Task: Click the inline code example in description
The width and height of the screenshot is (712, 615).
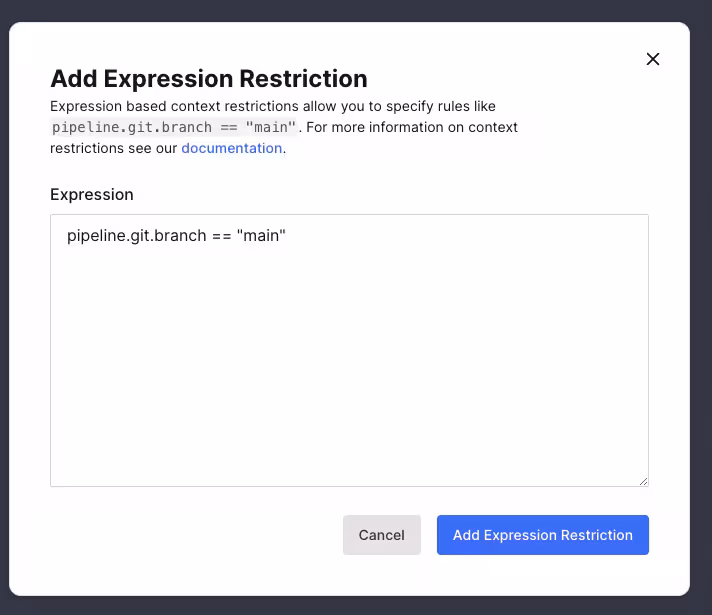Action: tap(174, 127)
